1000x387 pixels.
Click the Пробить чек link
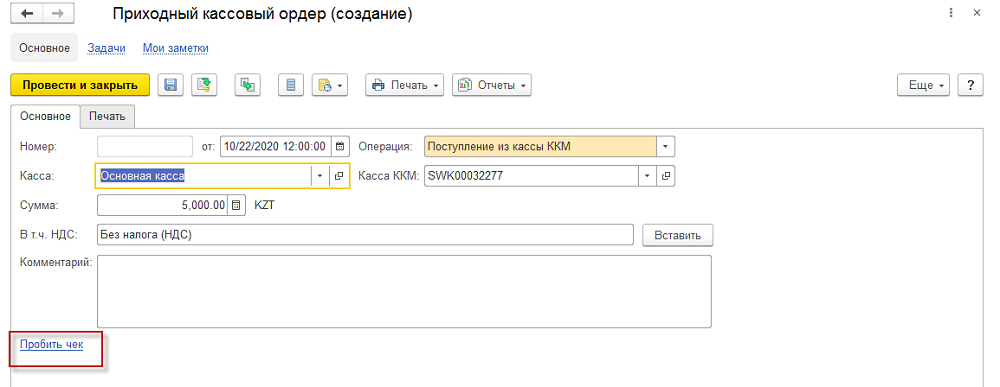[x=52, y=344]
